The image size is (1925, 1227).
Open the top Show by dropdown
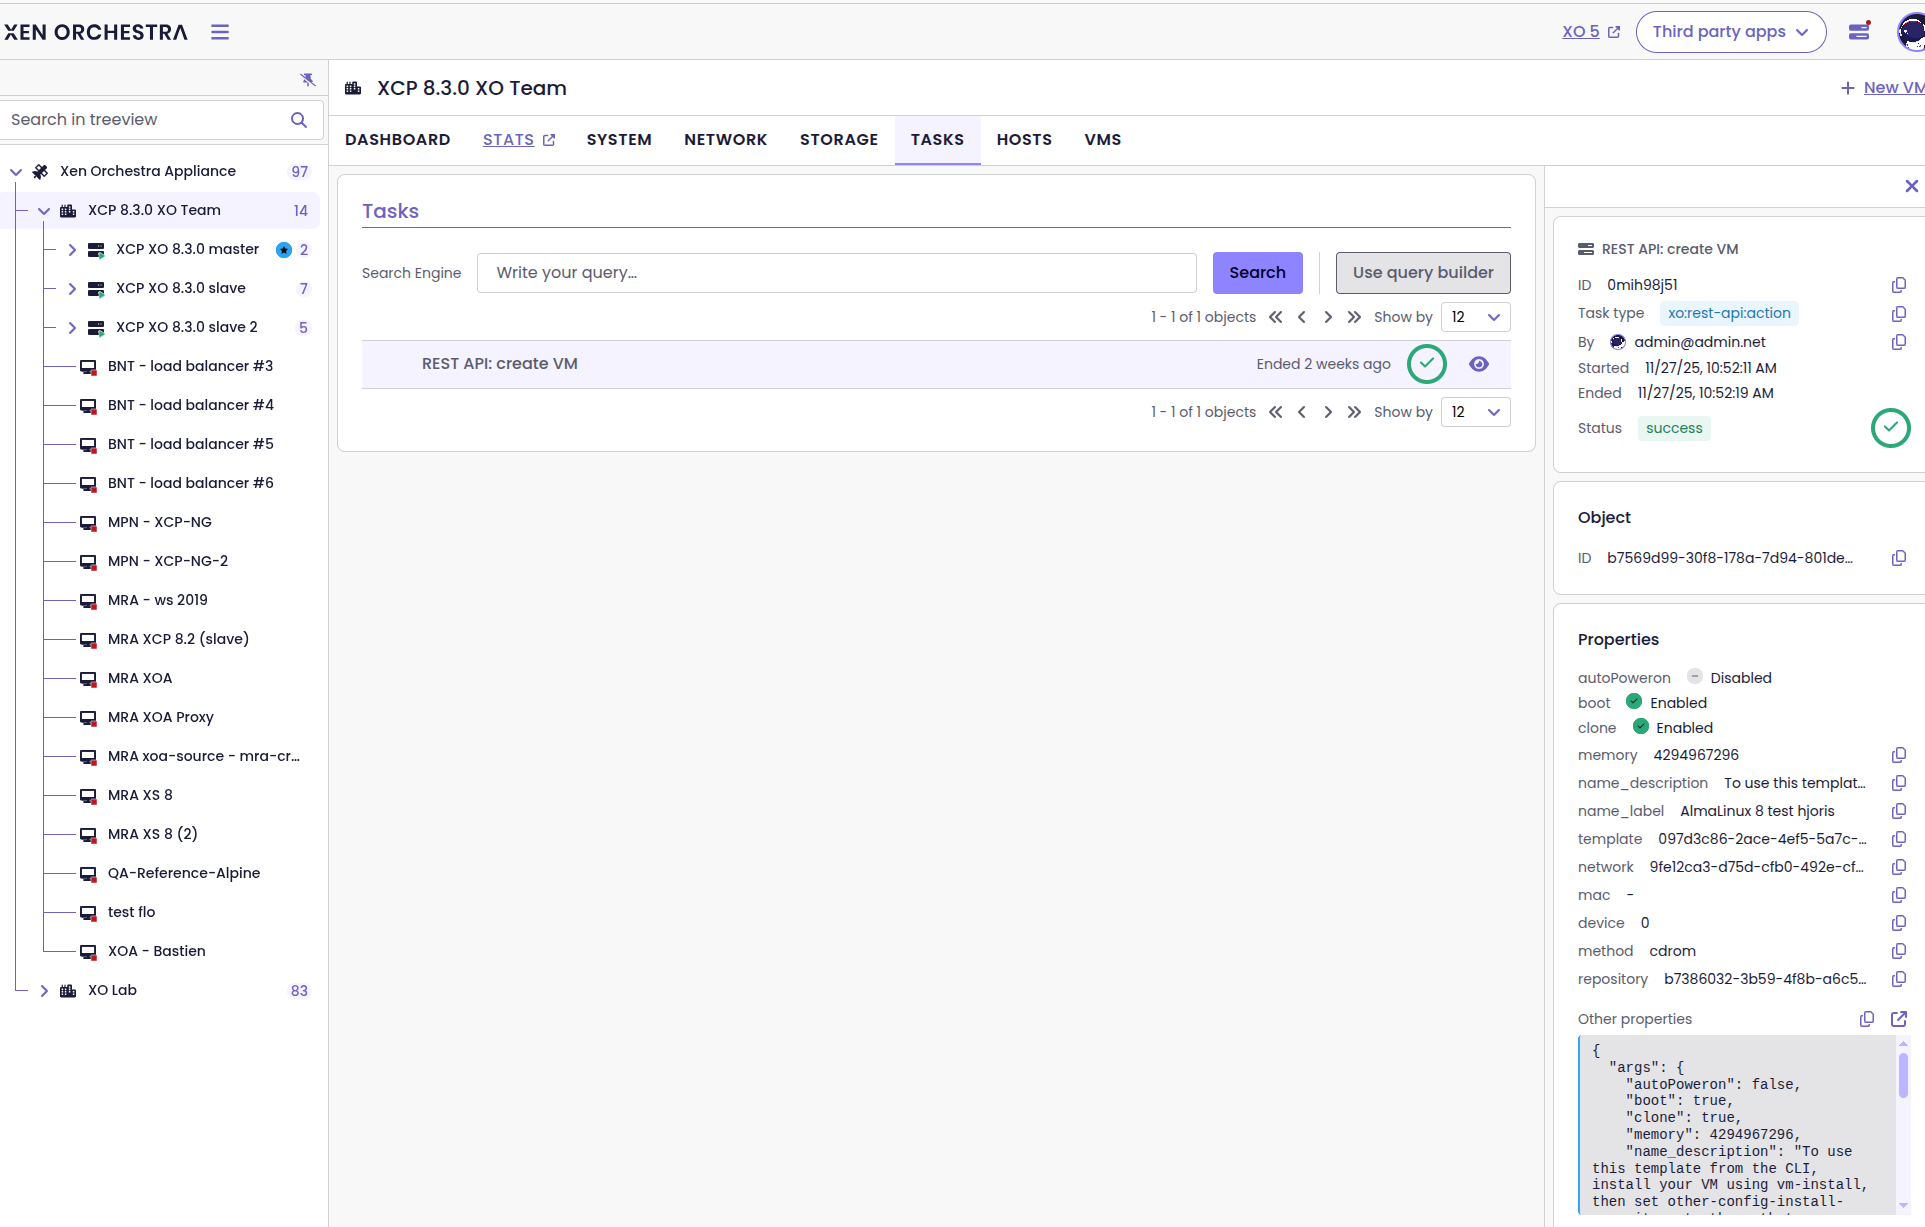pos(1475,317)
